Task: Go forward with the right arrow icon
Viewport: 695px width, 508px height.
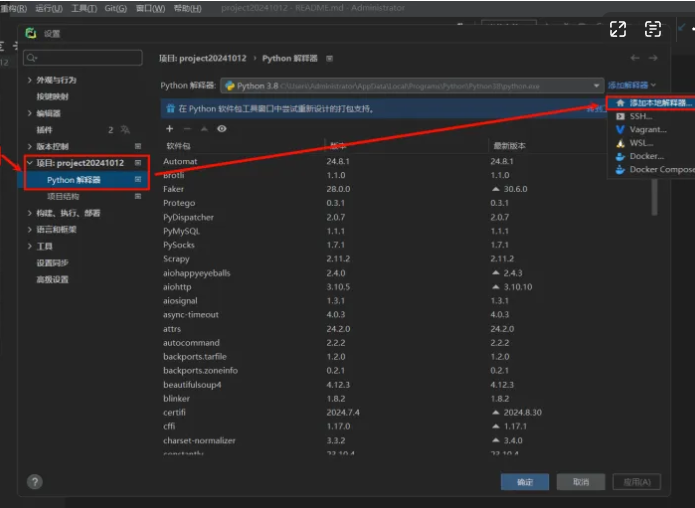Action: tap(653, 58)
